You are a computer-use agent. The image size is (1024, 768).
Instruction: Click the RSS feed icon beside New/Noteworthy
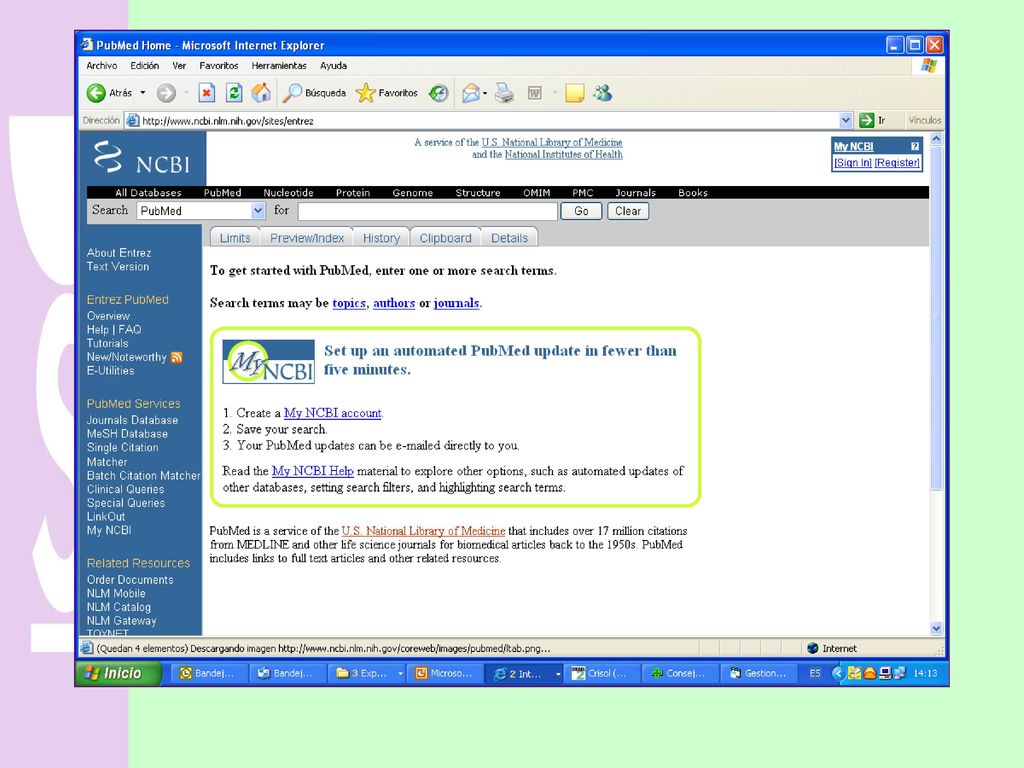coord(176,357)
